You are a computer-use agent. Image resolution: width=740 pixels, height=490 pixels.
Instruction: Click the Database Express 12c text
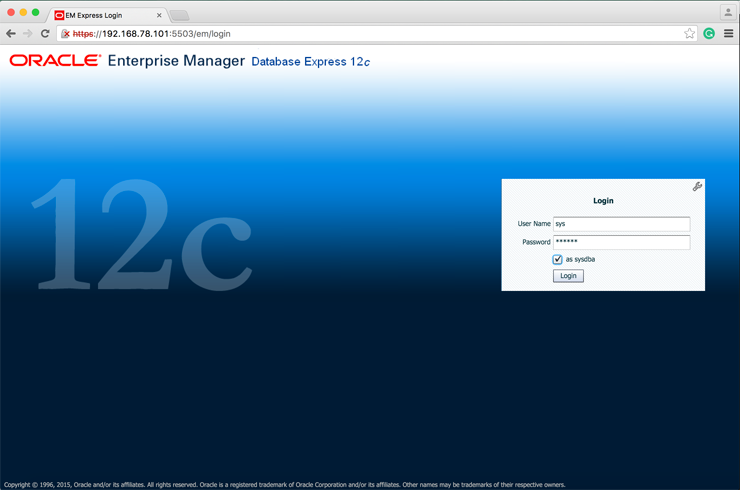click(x=311, y=62)
